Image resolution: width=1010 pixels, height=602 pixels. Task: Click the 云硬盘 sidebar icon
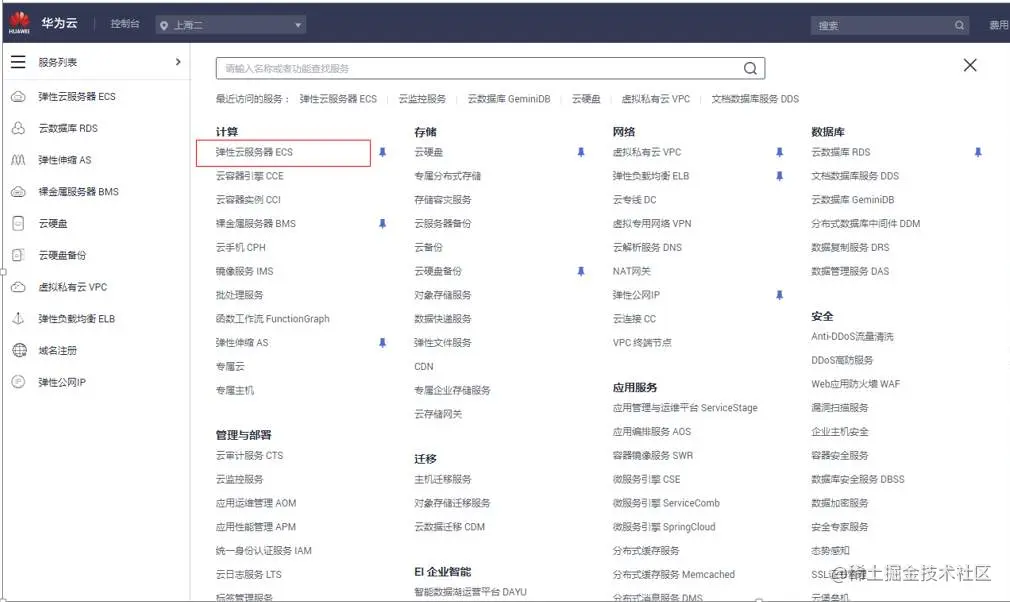[x=19, y=223]
